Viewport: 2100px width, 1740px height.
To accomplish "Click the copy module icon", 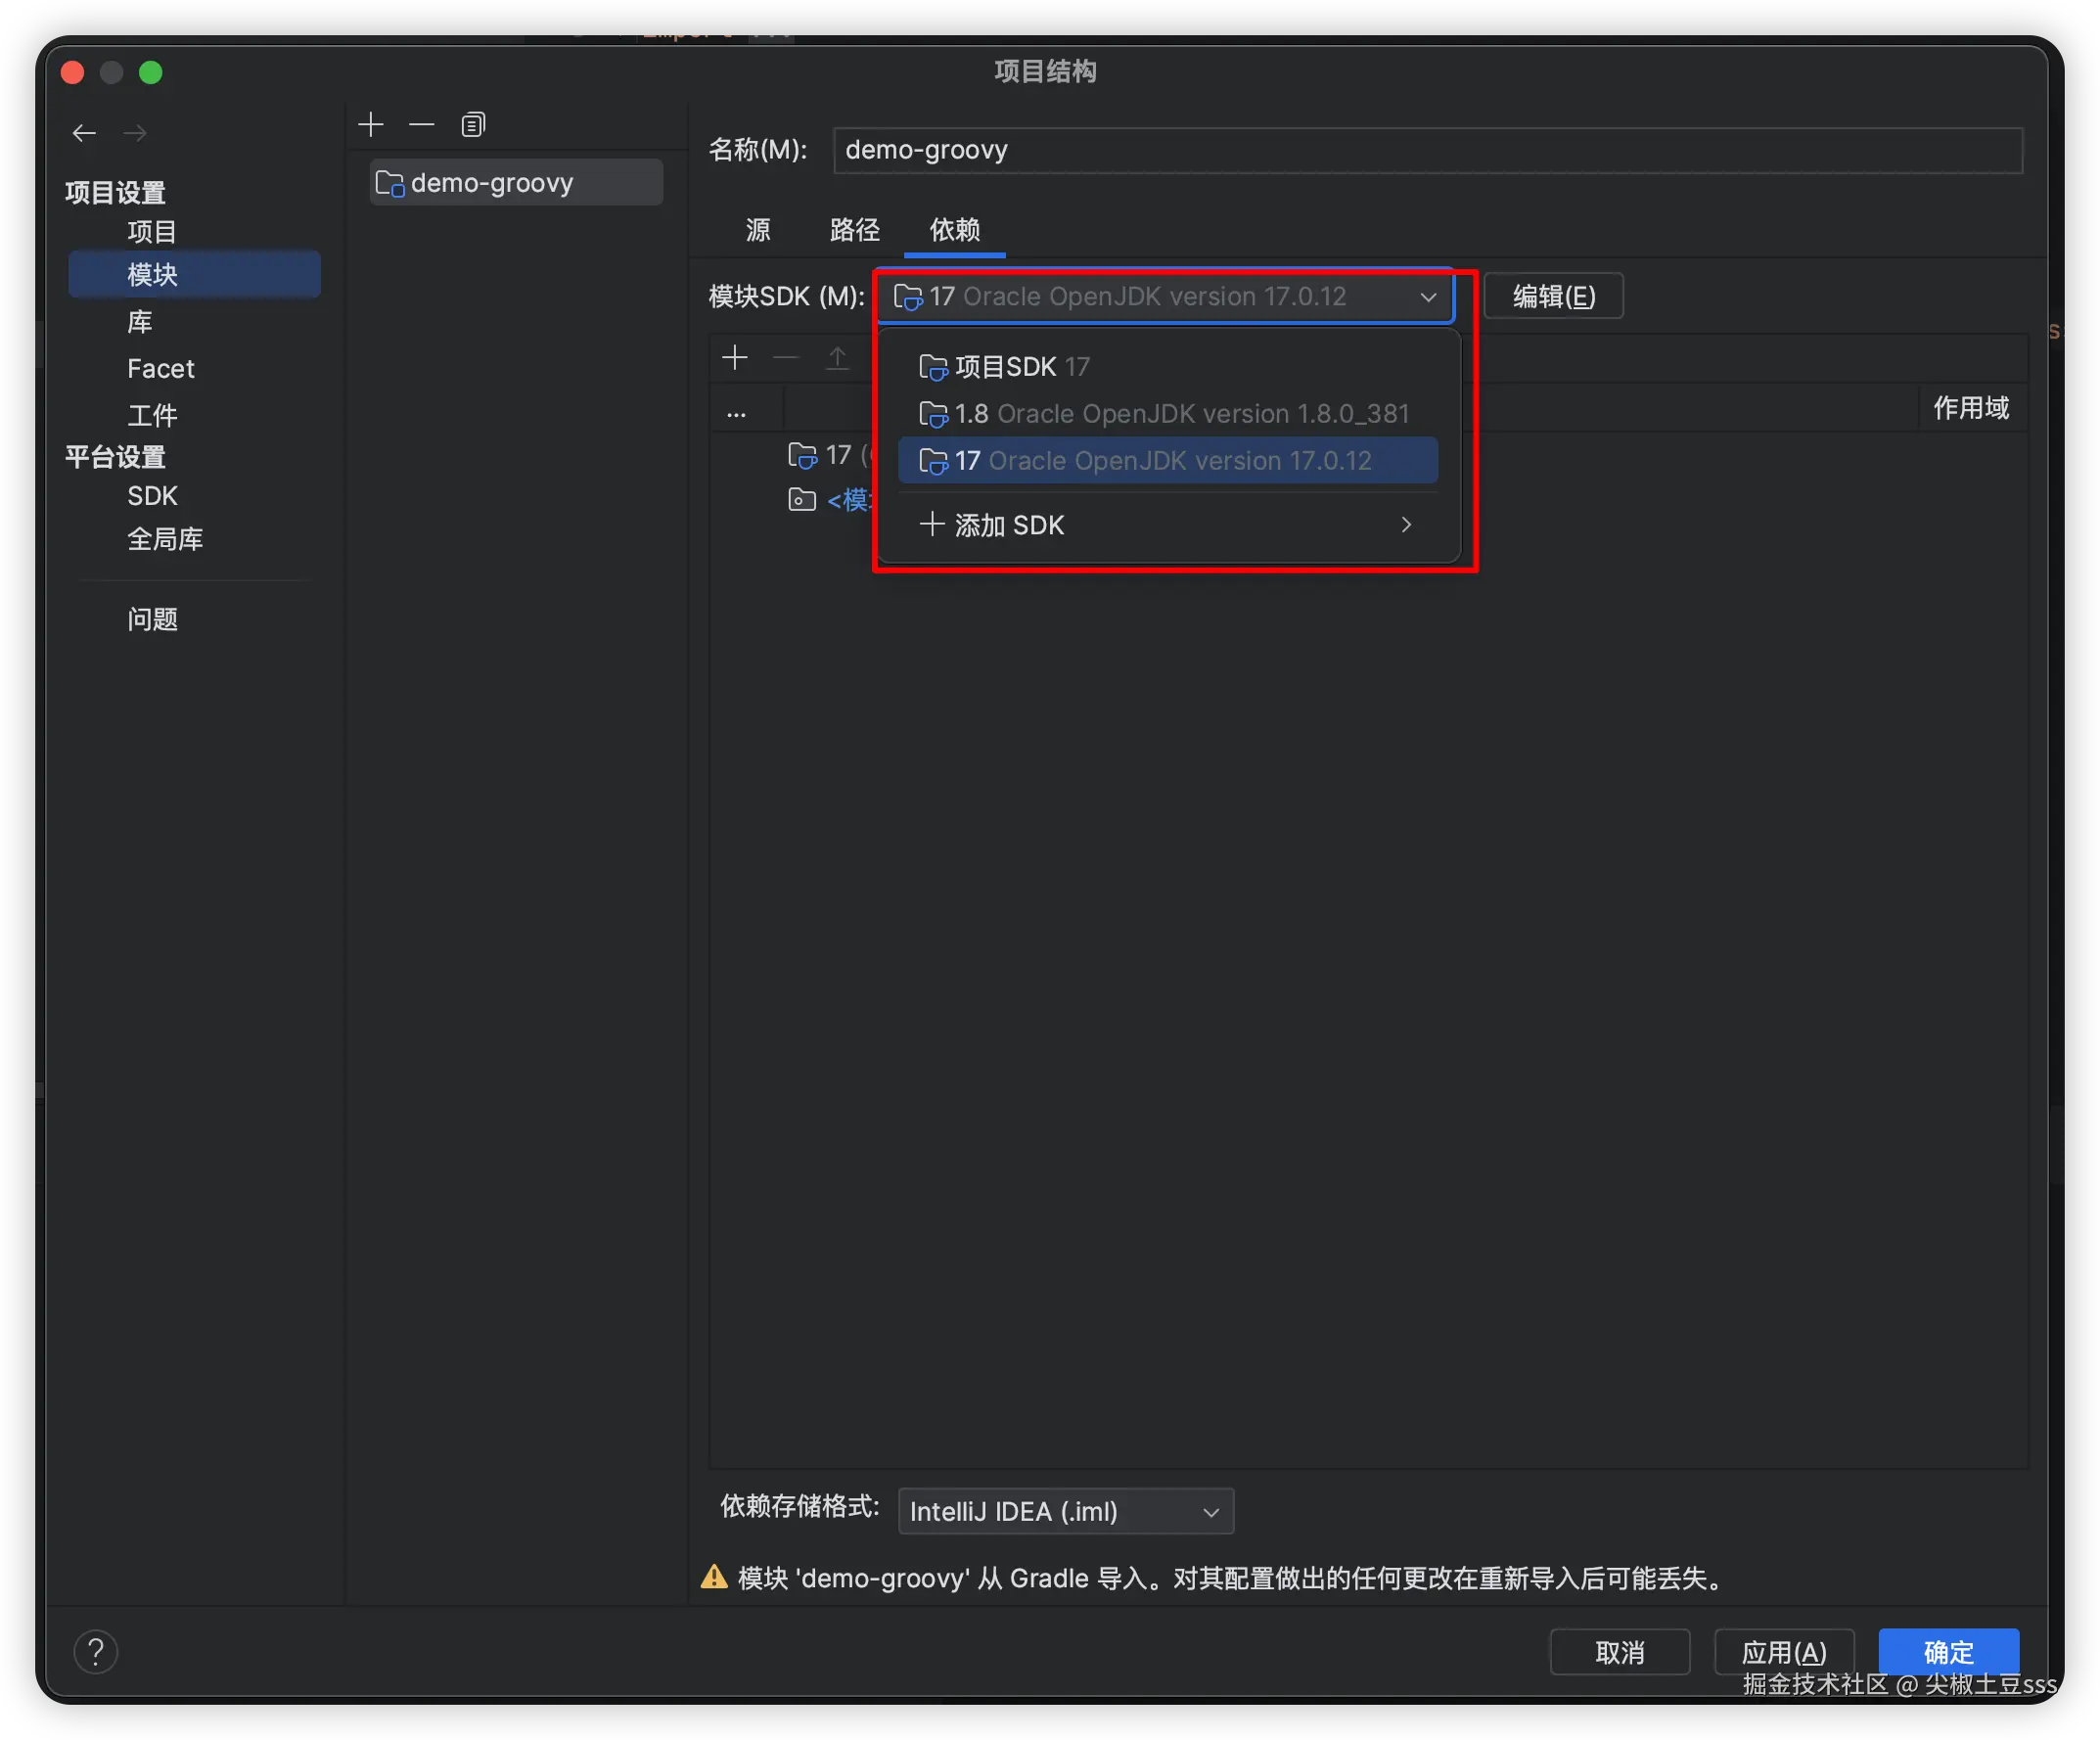I will click(x=473, y=125).
